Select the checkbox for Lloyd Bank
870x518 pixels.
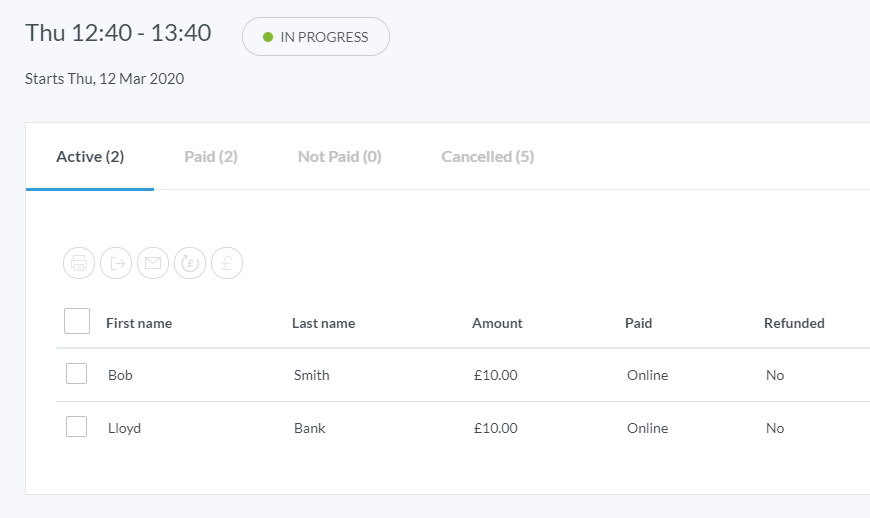[x=77, y=427]
